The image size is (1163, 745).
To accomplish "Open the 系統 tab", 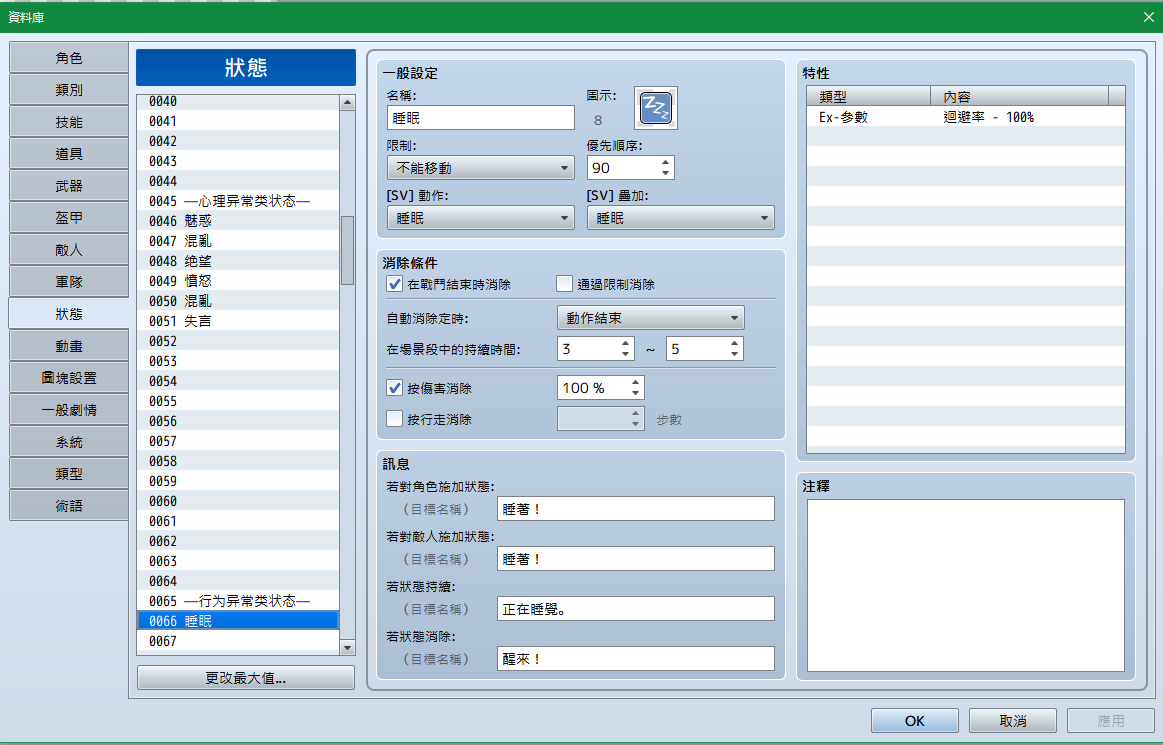I will pos(69,442).
